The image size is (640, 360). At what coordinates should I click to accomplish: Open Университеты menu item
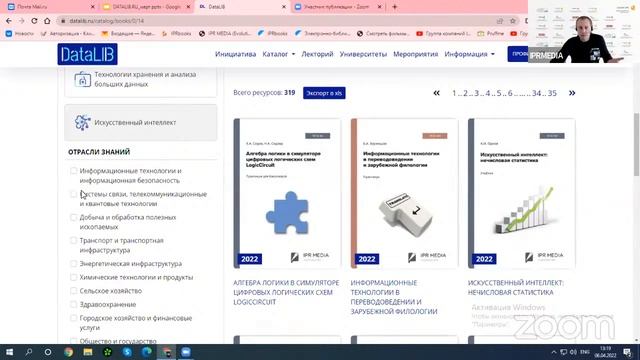(x=363, y=54)
